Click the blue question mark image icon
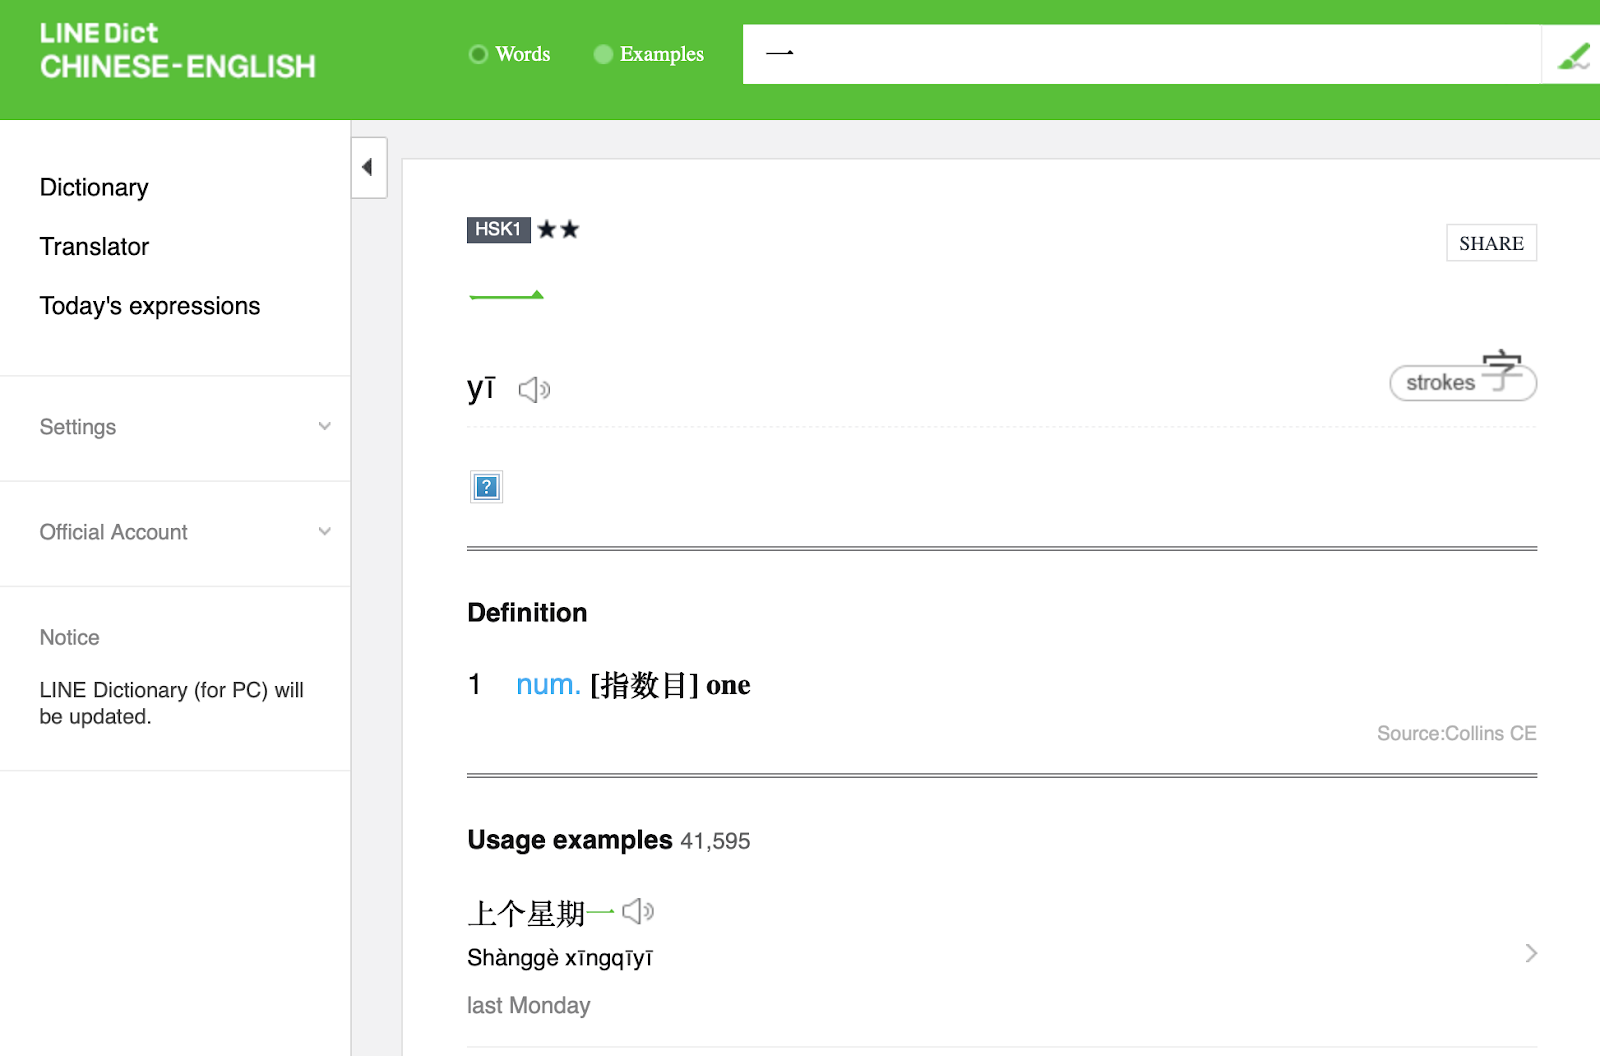This screenshot has width=1600, height=1056. (x=486, y=487)
